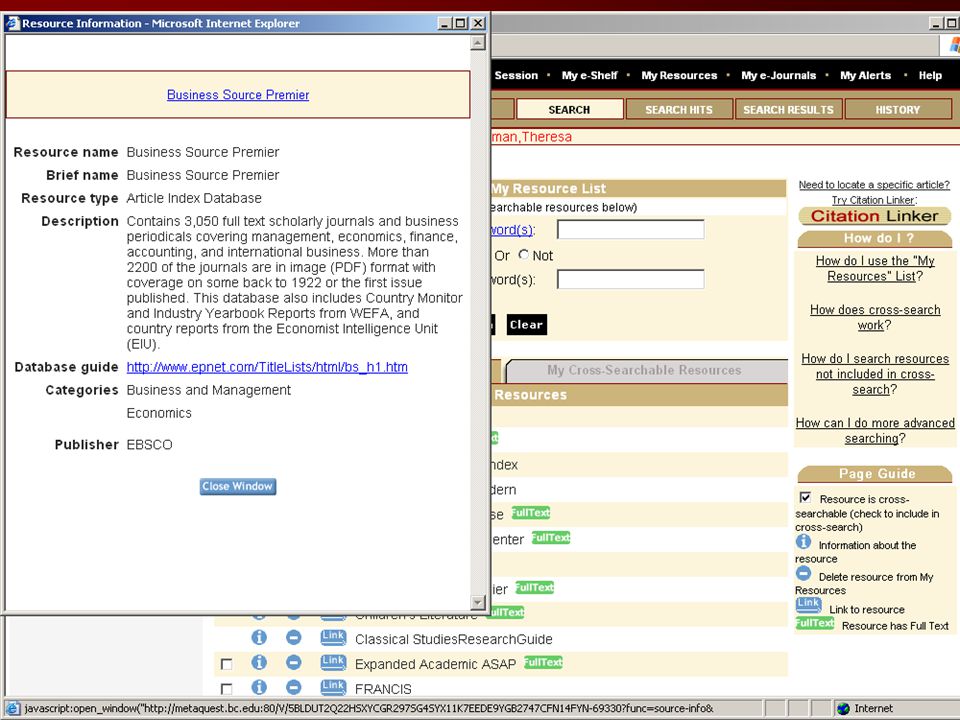Click FullText badge beside Expanded Academic ASAP

click(543, 662)
